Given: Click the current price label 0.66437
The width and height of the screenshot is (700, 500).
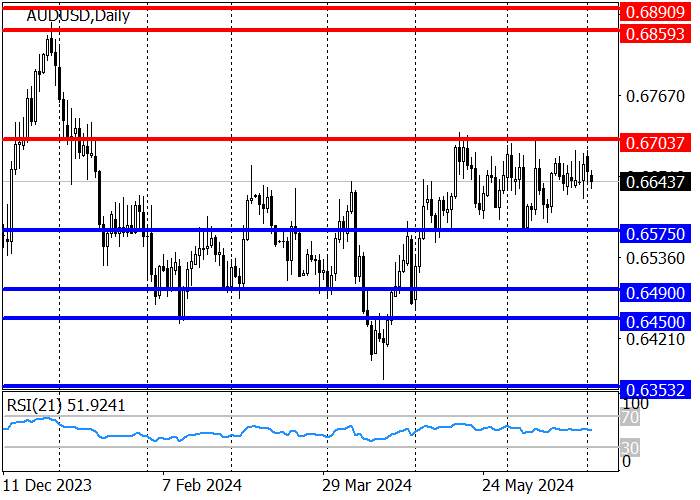Looking at the screenshot, I should [655, 182].
